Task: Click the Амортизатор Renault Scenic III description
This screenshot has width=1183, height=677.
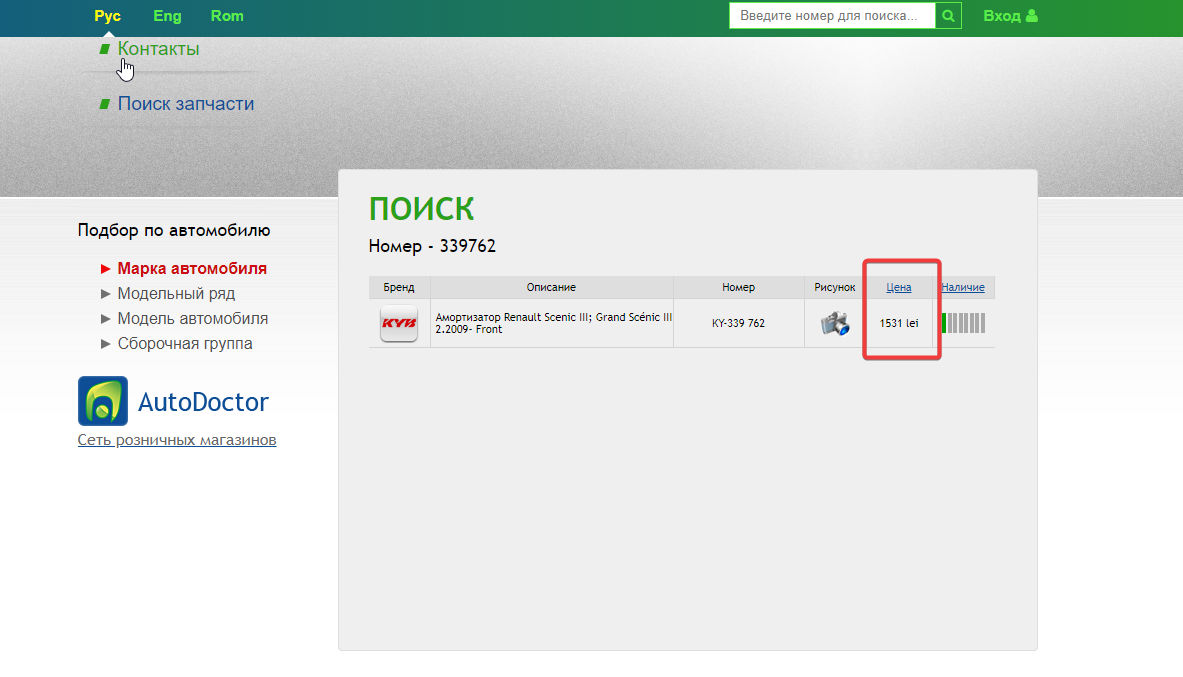Action: point(554,323)
